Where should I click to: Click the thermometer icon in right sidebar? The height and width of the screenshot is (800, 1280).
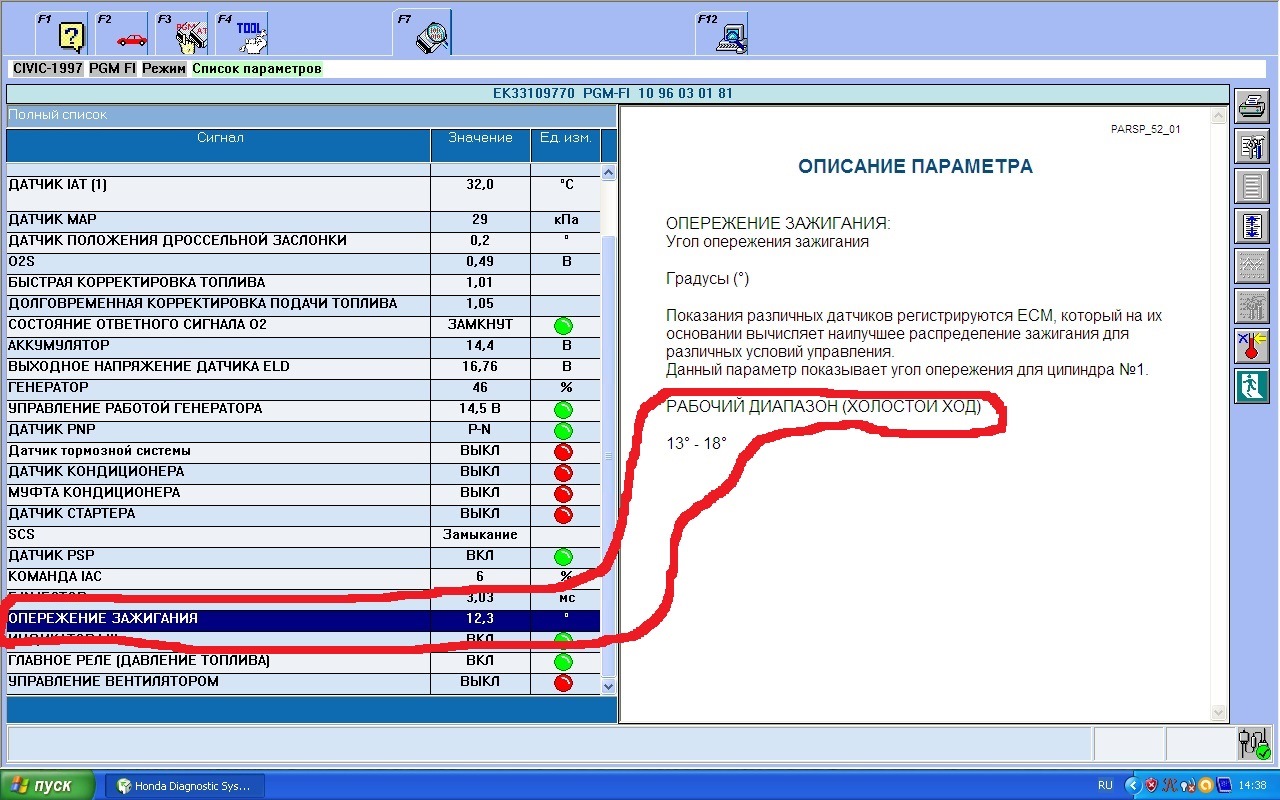click(x=1252, y=344)
